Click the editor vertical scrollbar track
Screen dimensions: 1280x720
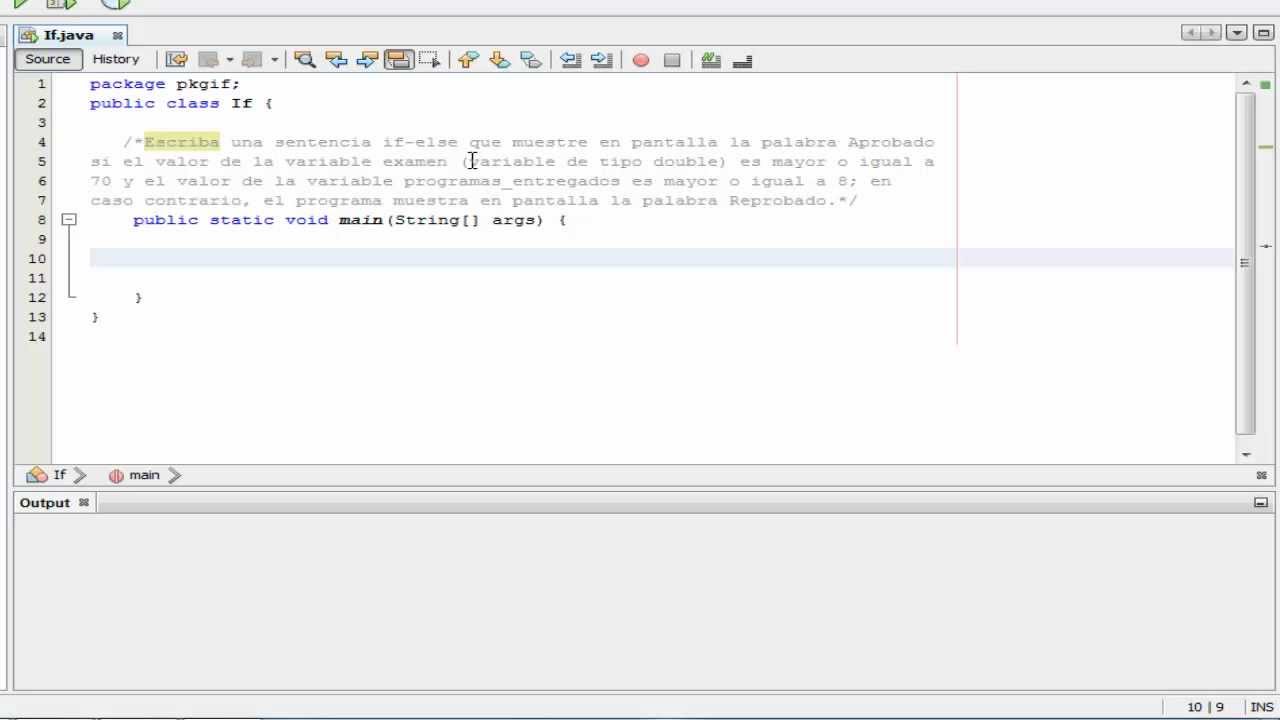pyautogui.click(x=1246, y=263)
